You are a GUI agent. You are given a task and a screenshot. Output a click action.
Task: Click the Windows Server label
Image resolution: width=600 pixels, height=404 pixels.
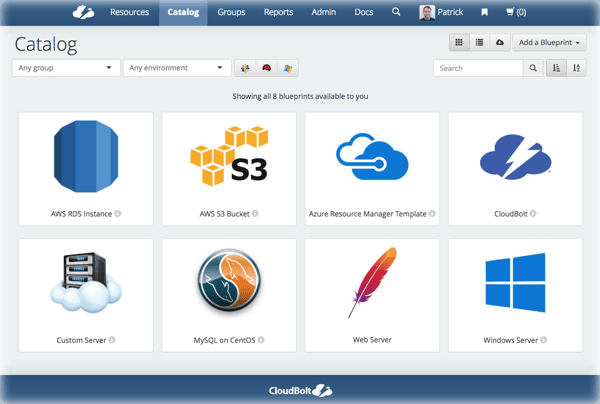click(x=510, y=340)
